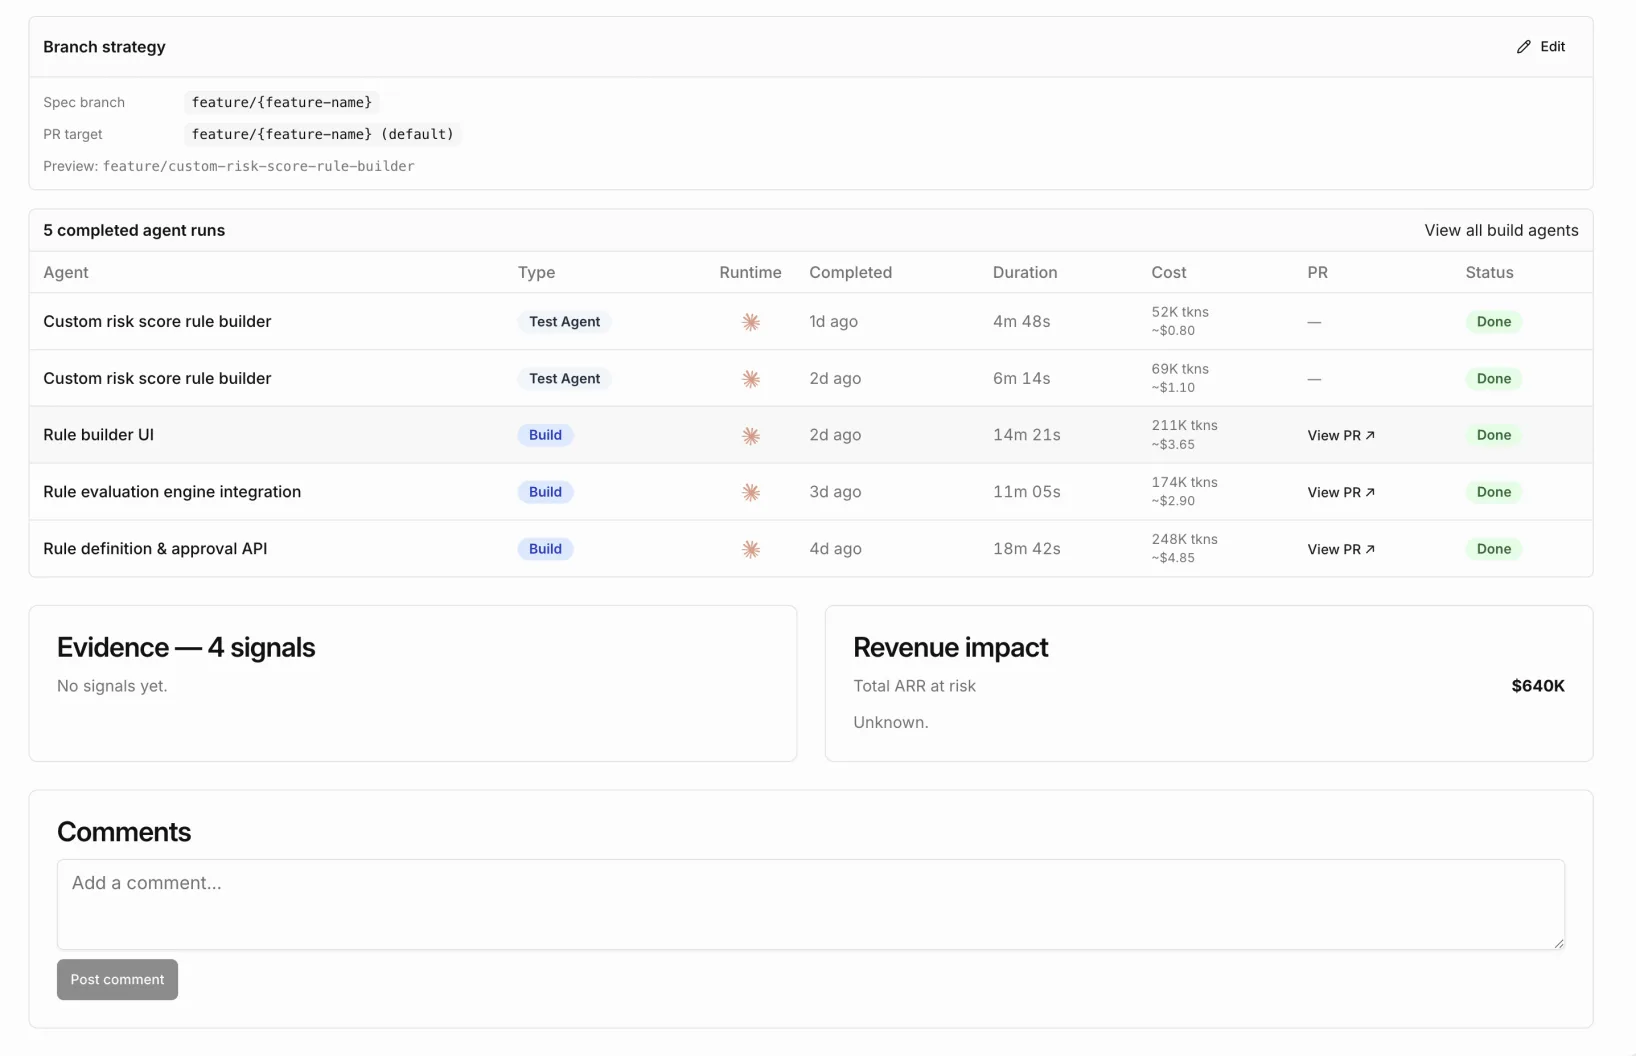Viewport: 1636px width, 1056px height.
Task: Click the 18m 42s duration cell
Action: [x=1027, y=549]
